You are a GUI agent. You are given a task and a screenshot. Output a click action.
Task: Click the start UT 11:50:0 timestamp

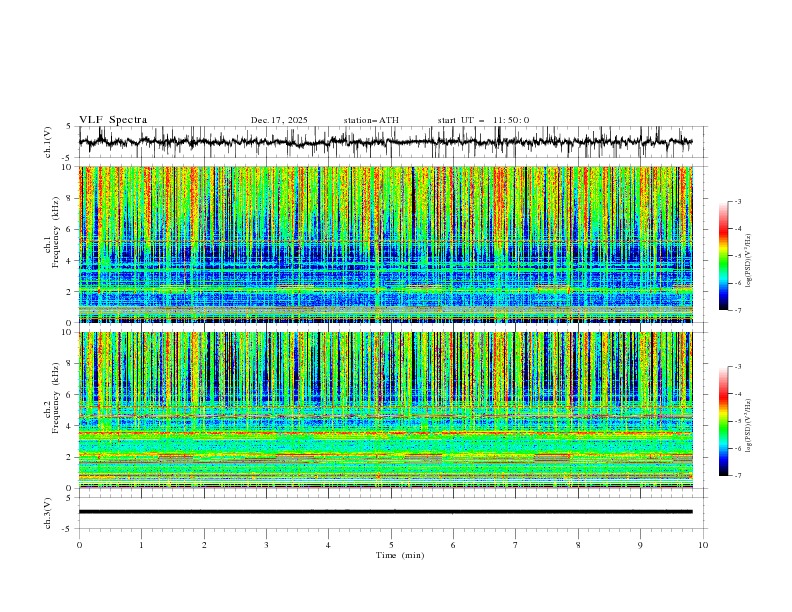pyautogui.click(x=483, y=120)
